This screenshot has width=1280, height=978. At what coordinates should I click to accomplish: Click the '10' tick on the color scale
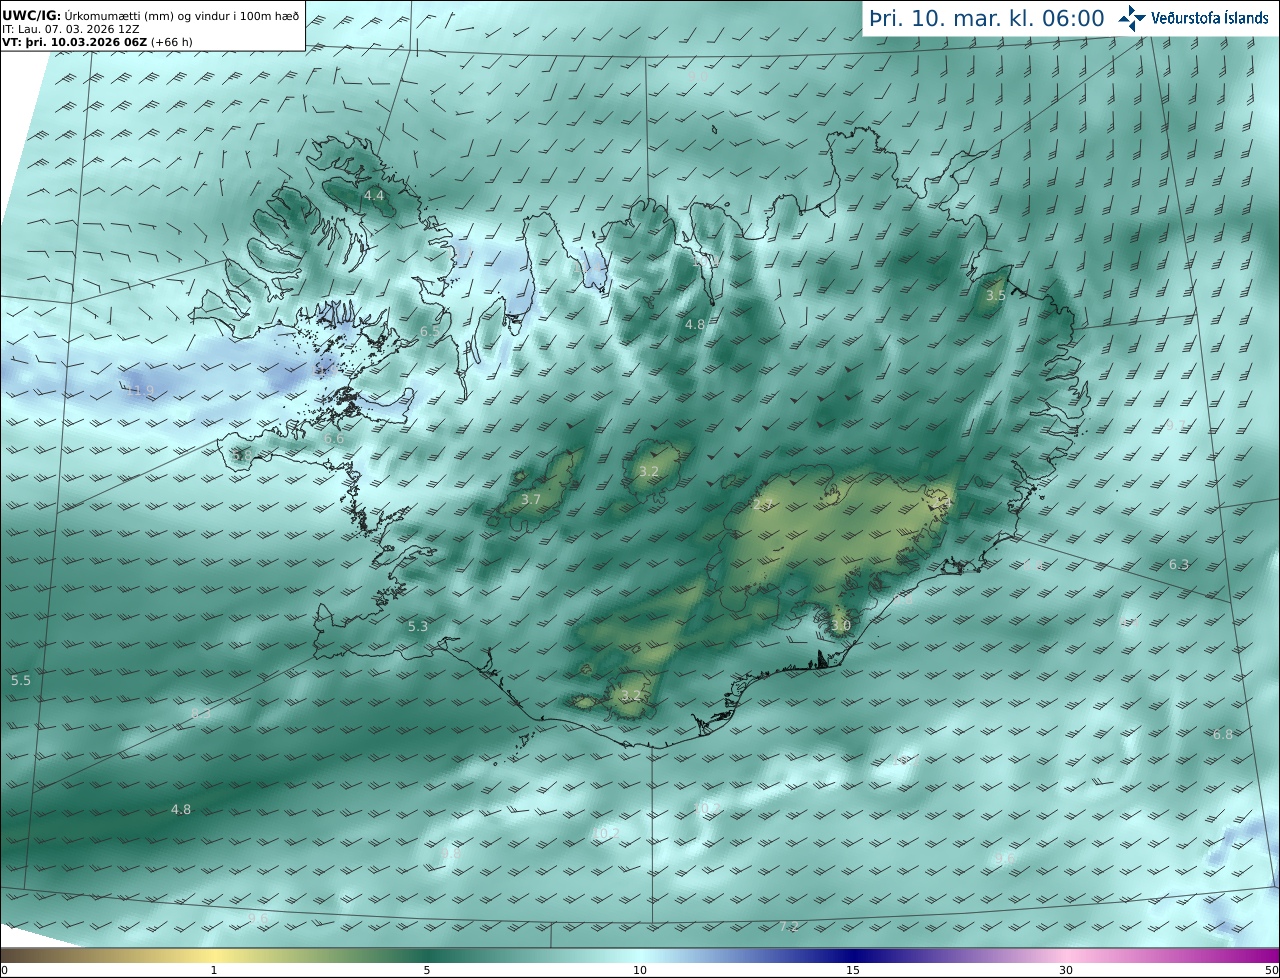click(x=640, y=970)
